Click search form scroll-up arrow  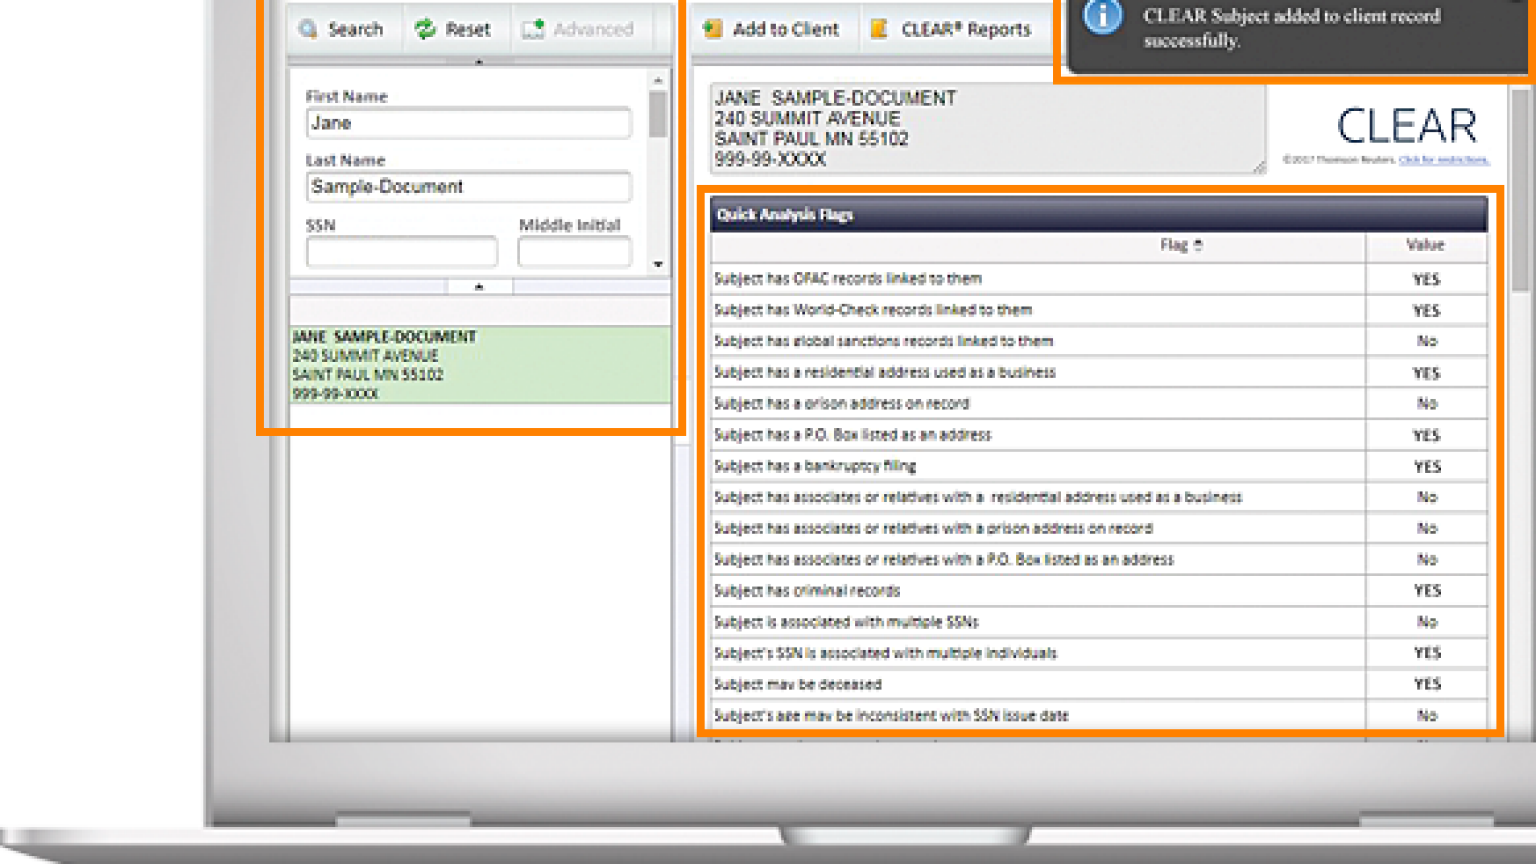[x=658, y=80]
